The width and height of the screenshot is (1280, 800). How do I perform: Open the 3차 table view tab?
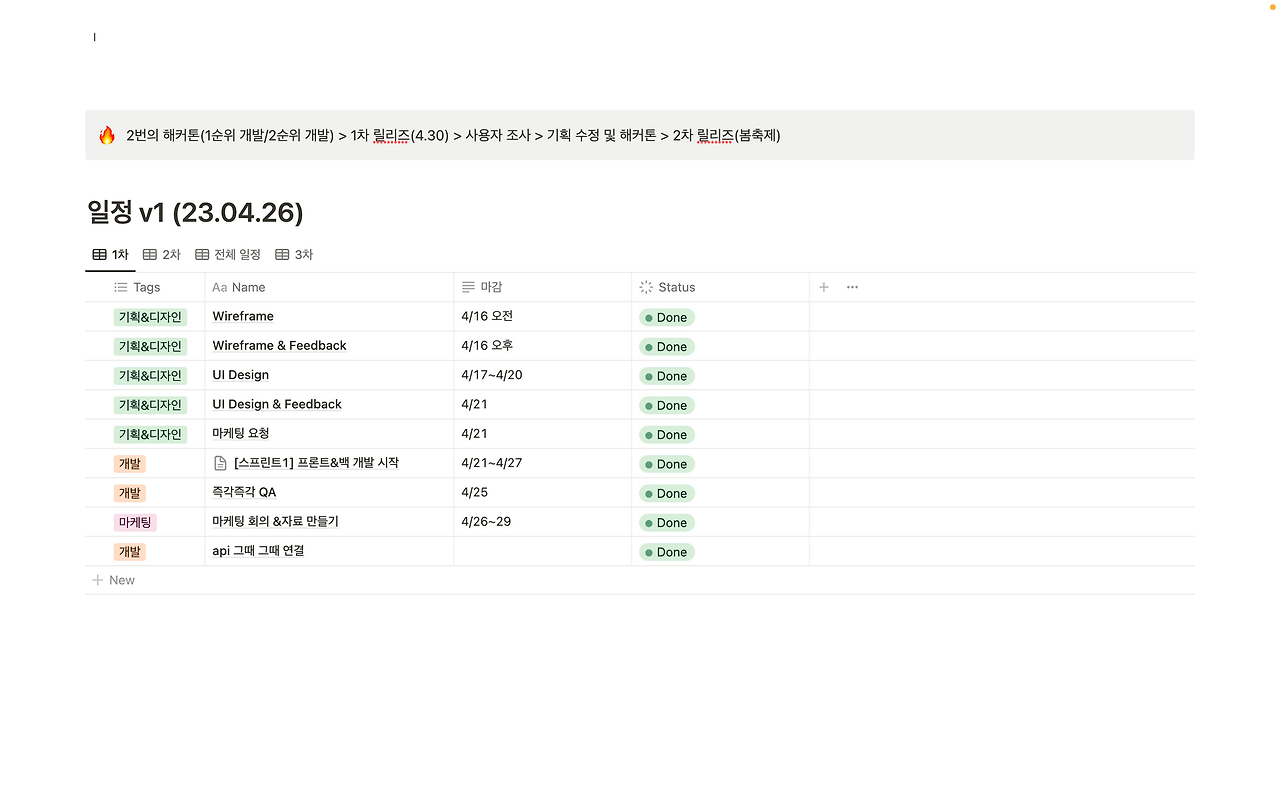294,255
